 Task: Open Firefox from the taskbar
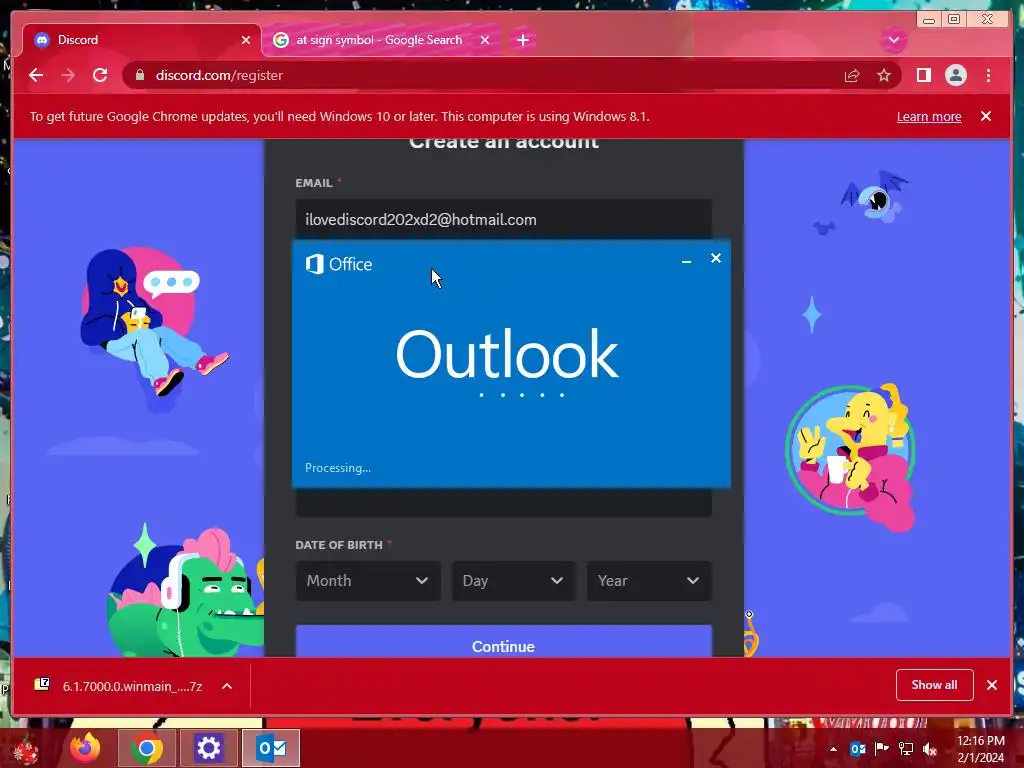tap(85, 748)
